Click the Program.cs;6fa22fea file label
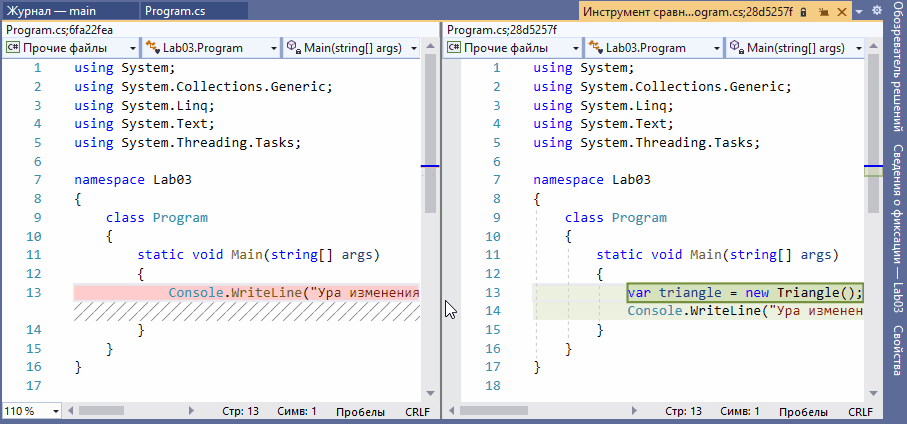The image size is (907, 424). pos(60,30)
